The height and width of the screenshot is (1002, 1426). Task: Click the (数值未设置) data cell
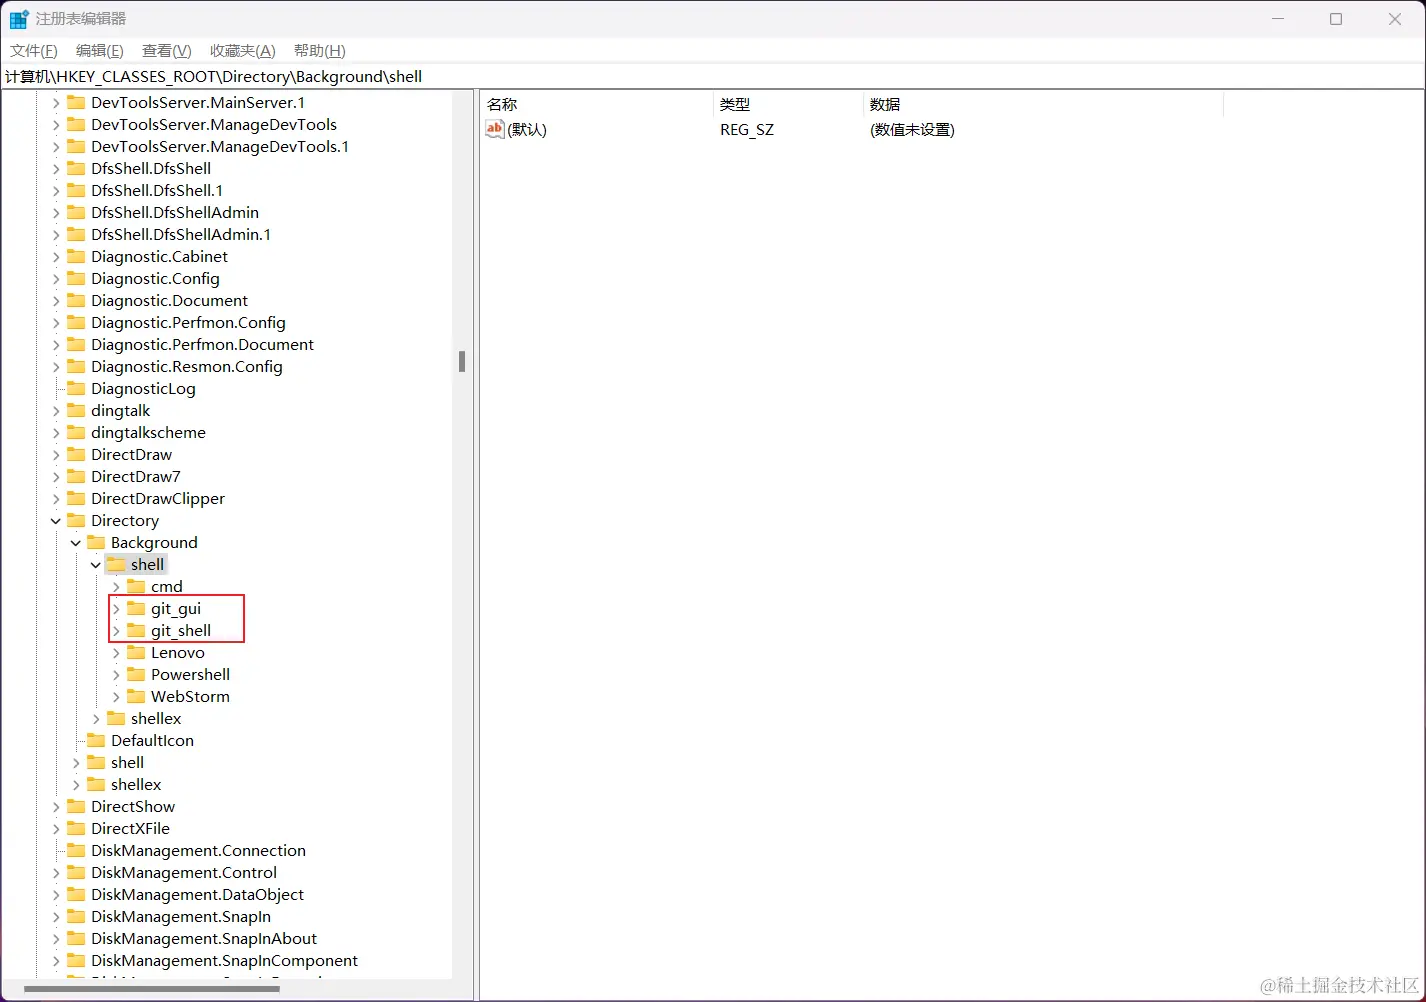(912, 129)
